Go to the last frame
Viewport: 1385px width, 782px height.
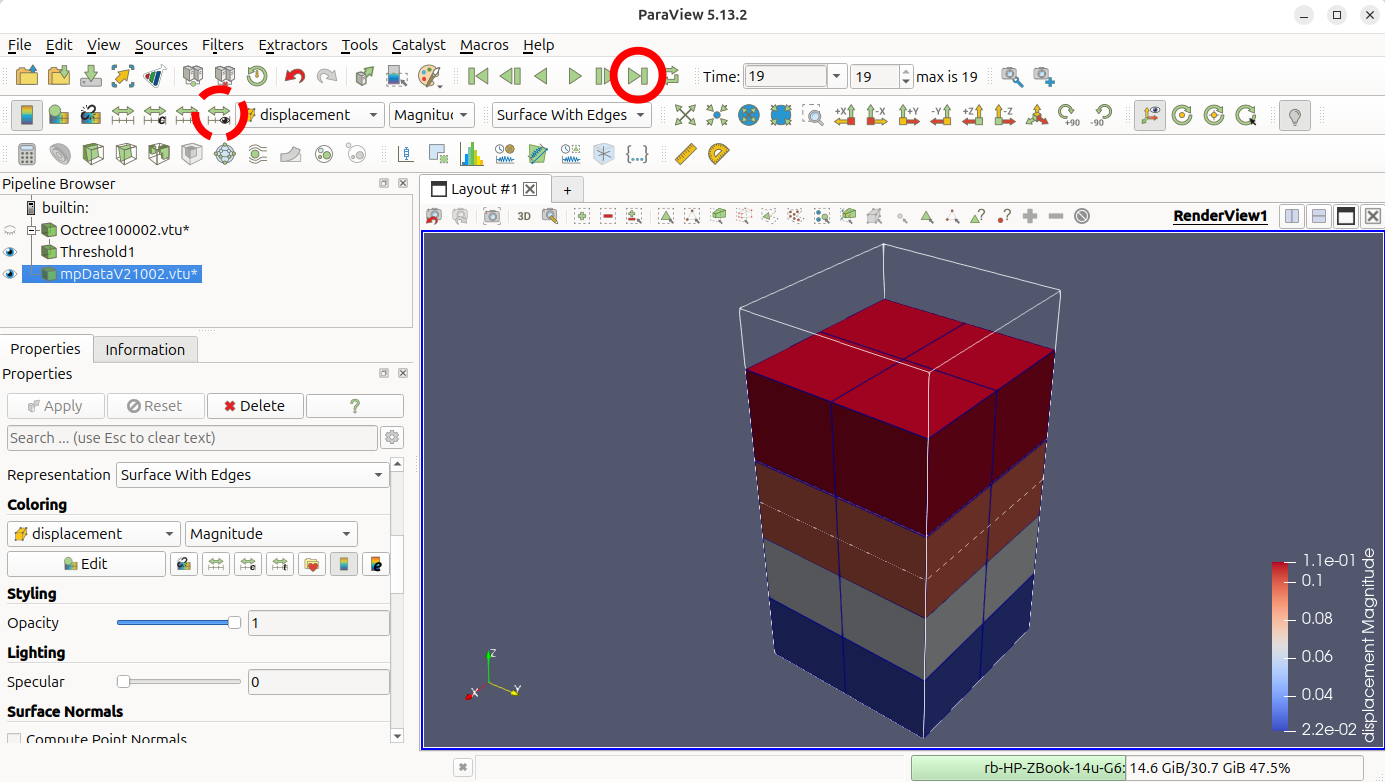(x=638, y=76)
